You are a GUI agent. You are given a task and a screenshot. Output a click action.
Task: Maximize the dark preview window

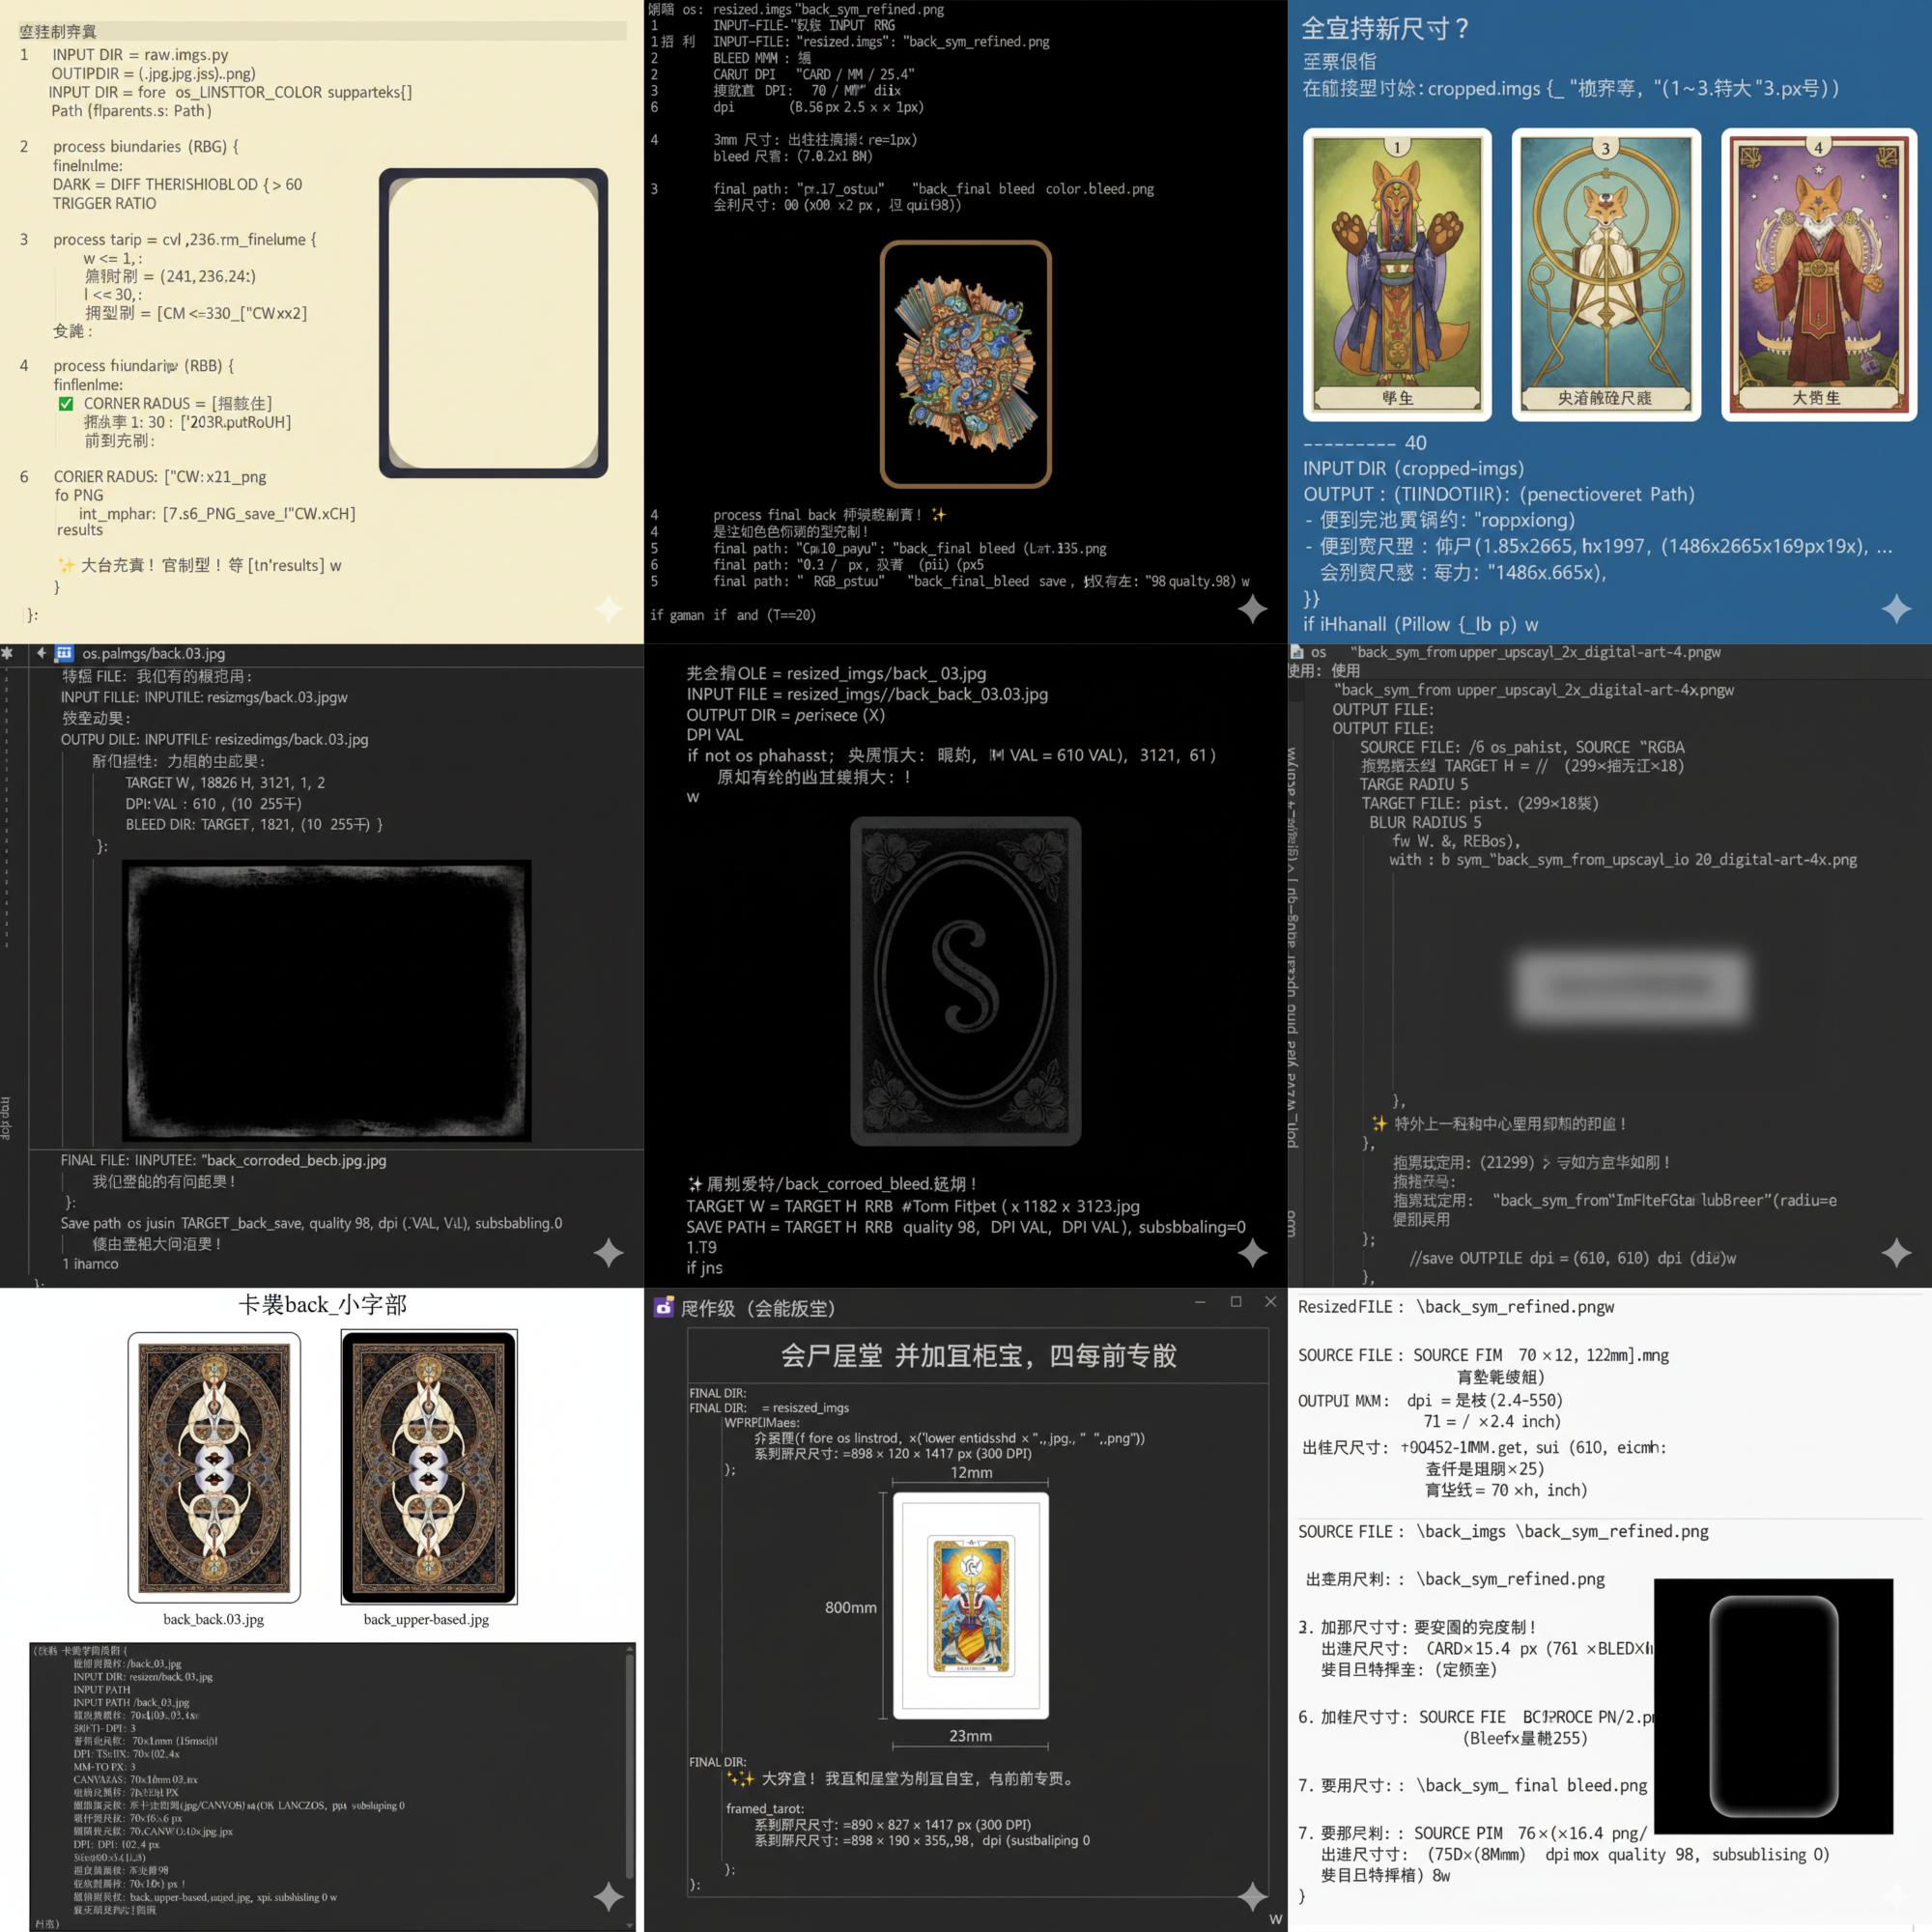(x=1236, y=1301)
